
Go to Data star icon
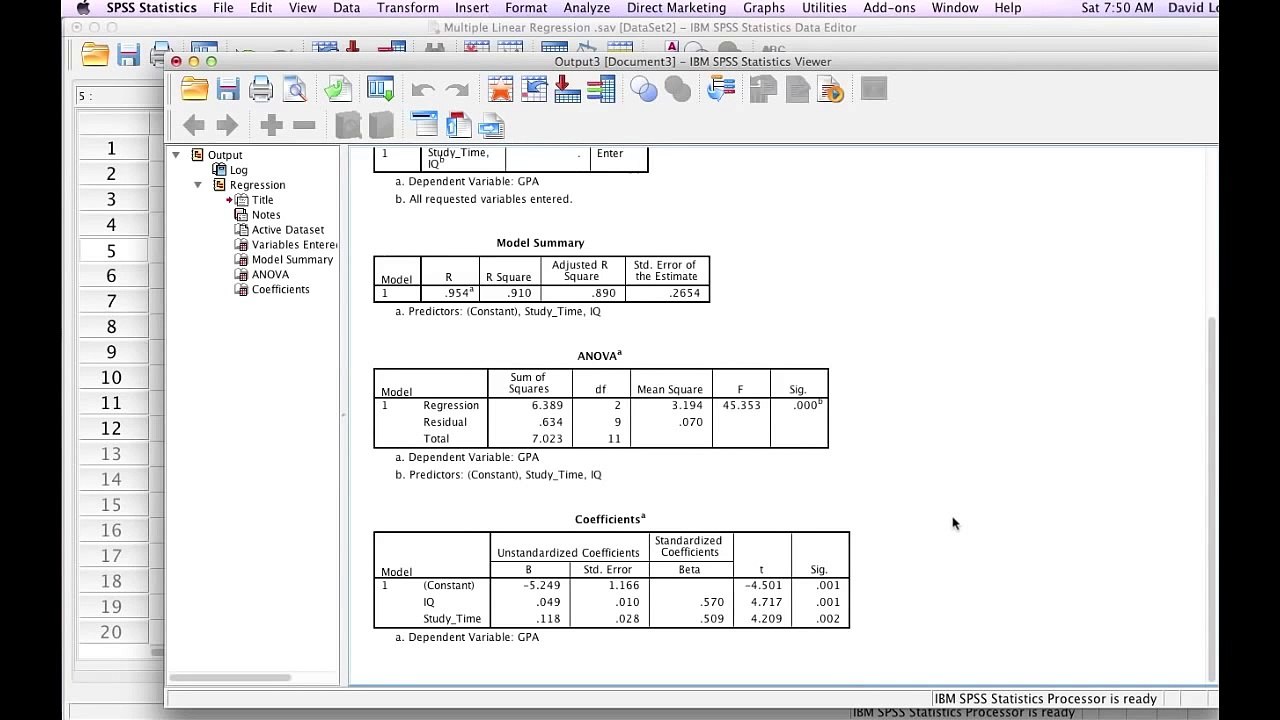[x=500, y=90]
